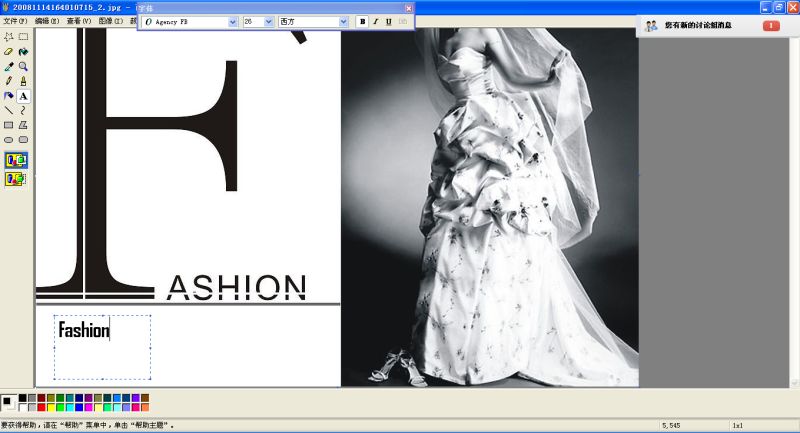Pick brown swatch at palette end
This screenshot has height=433, width=800.
(x=145, y=398)
